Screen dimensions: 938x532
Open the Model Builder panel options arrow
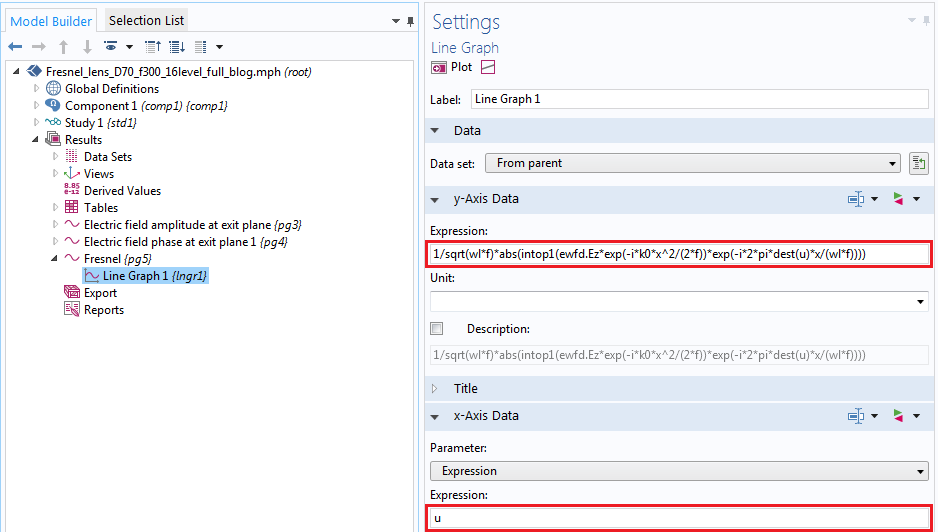point(395,21)
